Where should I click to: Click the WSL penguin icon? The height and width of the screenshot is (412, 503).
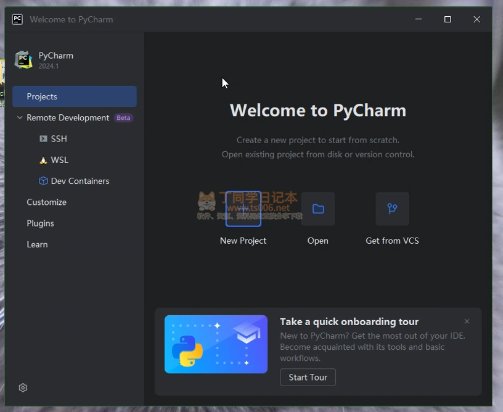(43, 160)
